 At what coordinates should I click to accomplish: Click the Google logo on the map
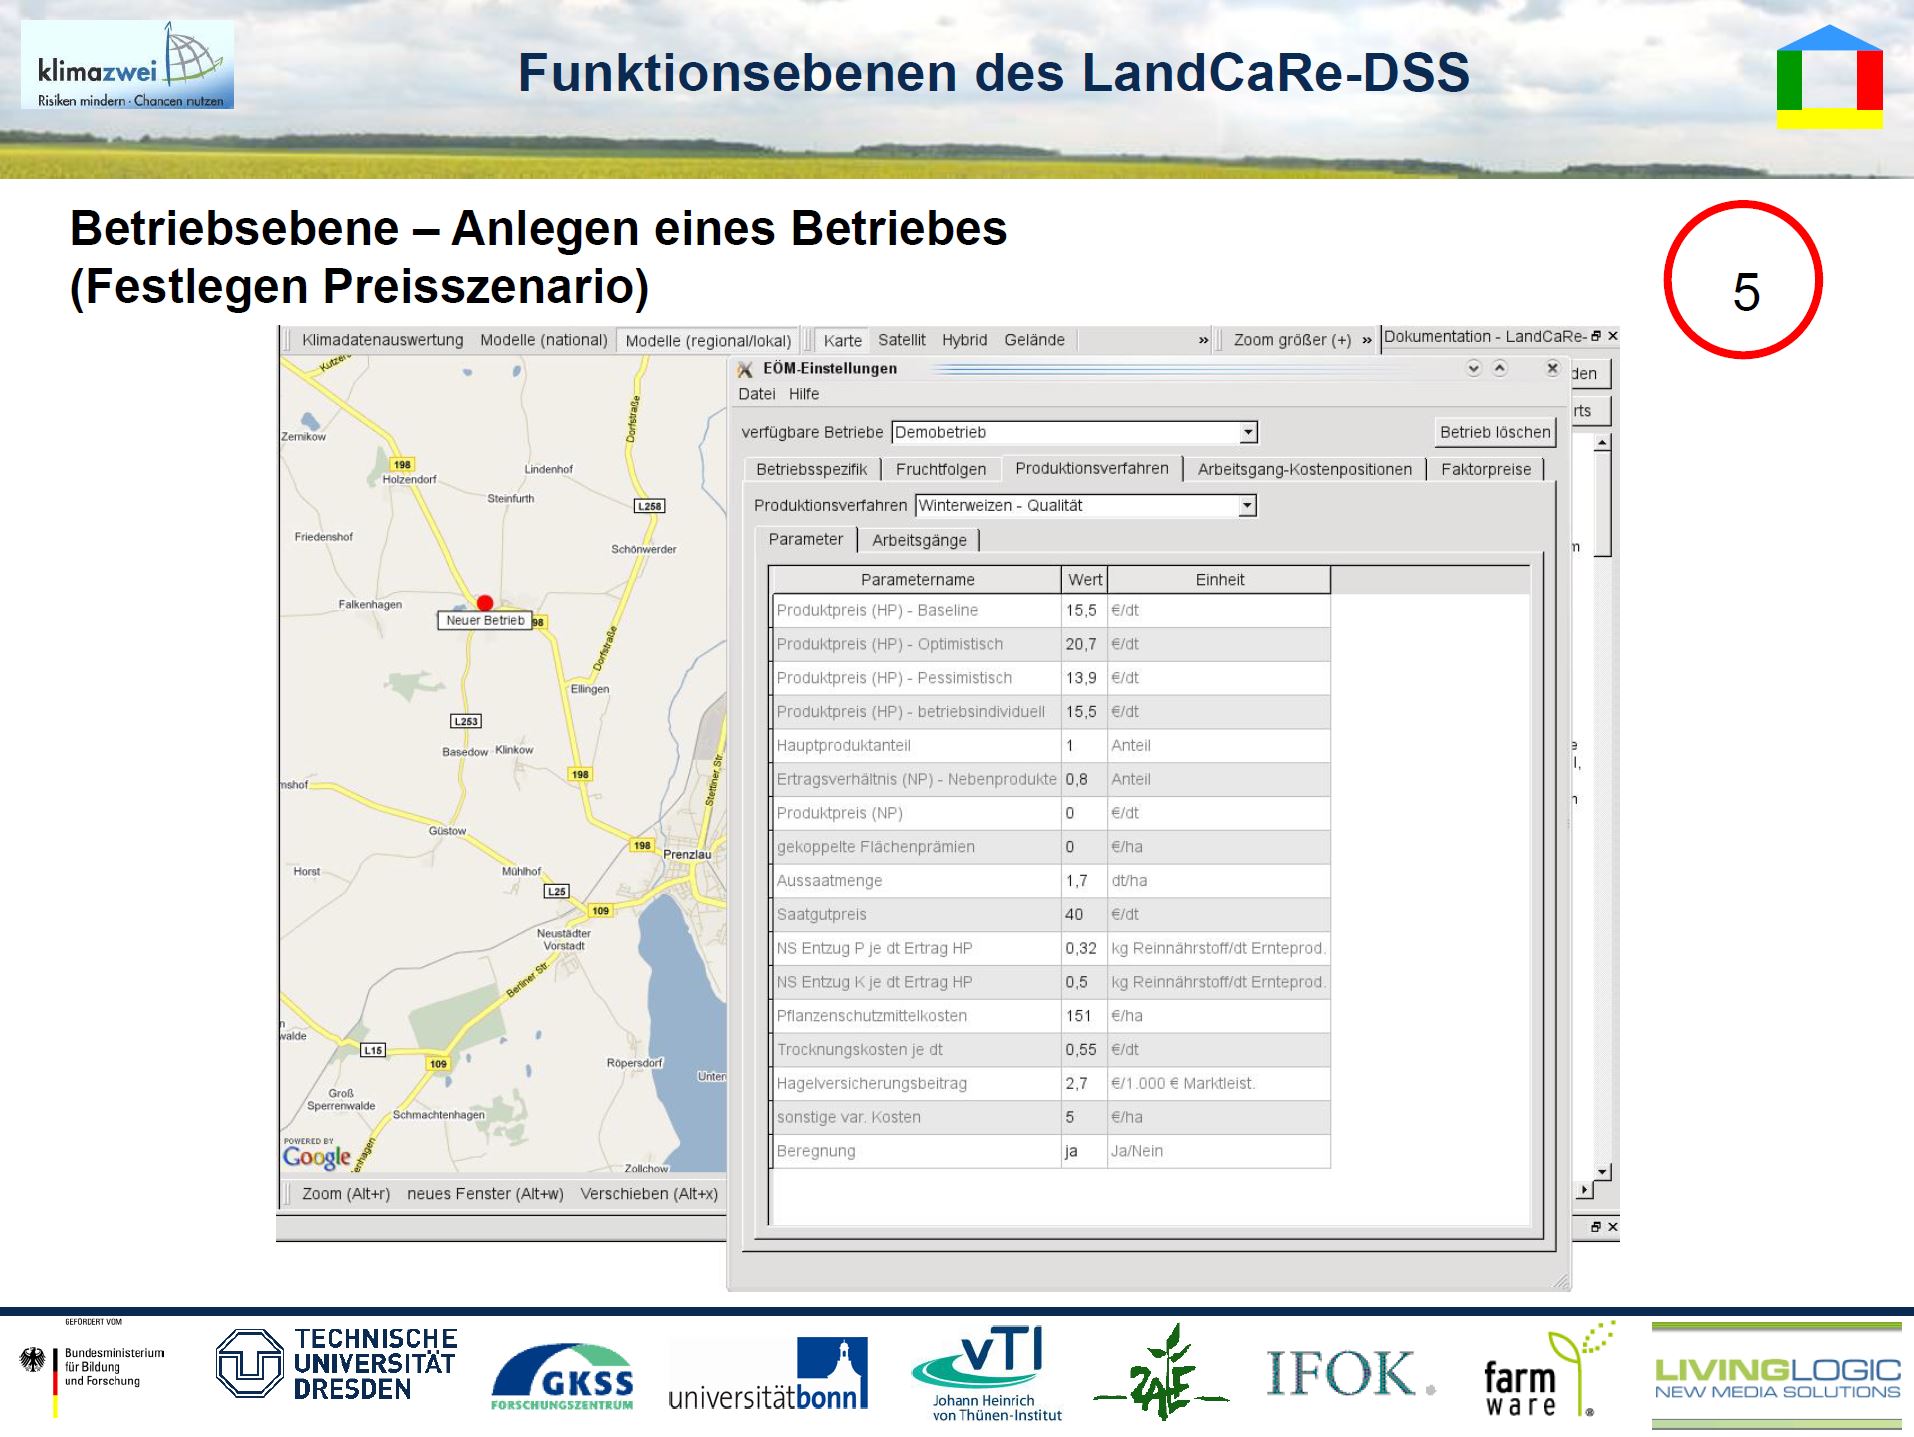(x=317, y=1157)
